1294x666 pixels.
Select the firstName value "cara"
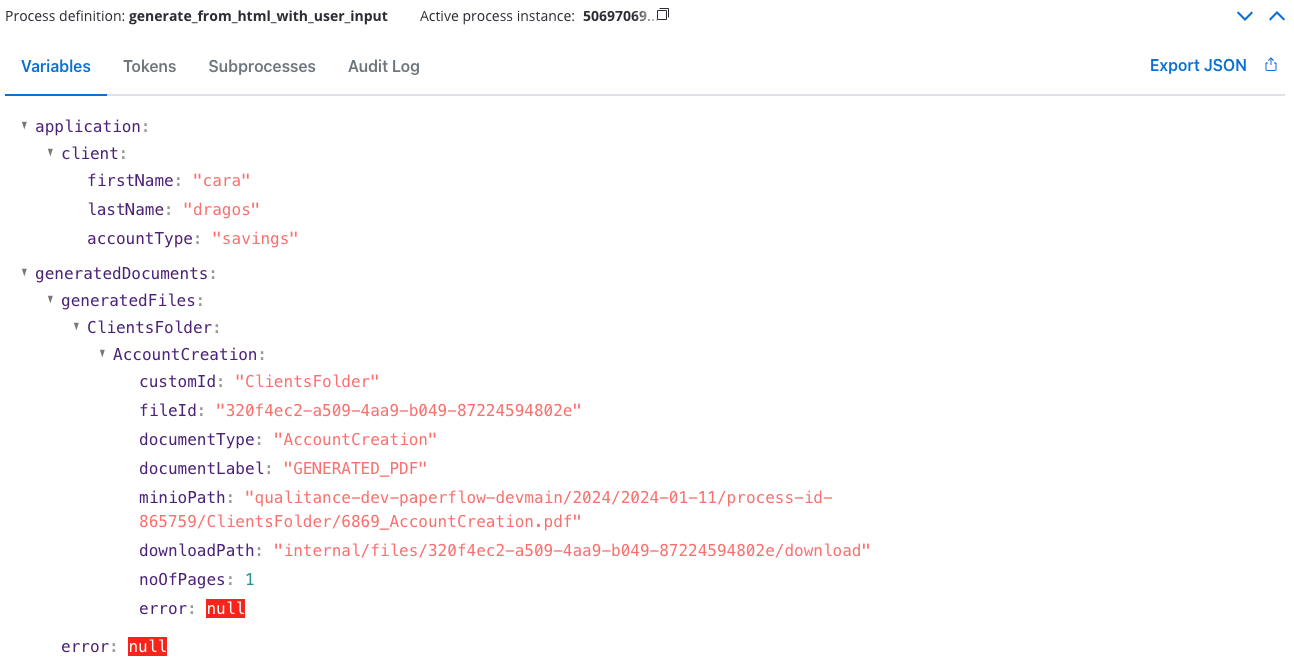tap(221, 181)
